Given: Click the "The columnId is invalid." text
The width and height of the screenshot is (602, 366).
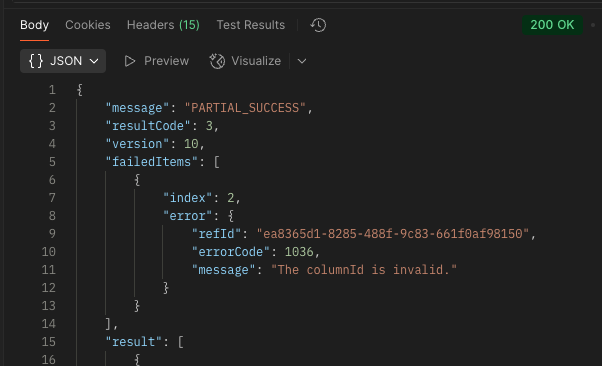Looking at the screenshot, I should 364,270.
